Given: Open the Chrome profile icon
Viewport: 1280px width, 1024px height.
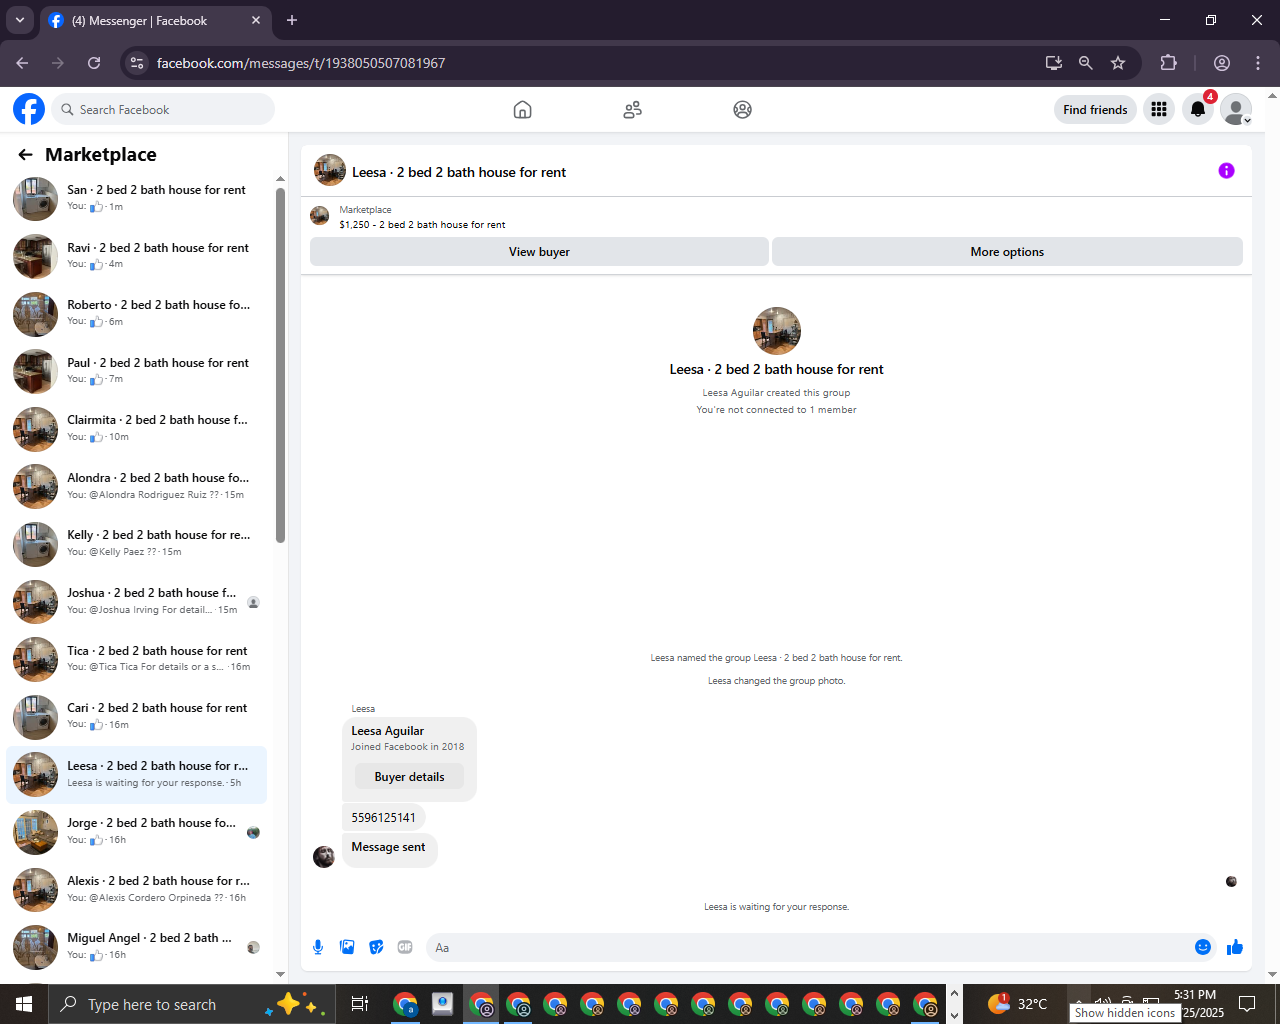Looking at the screenshot, I should click(x=1222, y=63).
